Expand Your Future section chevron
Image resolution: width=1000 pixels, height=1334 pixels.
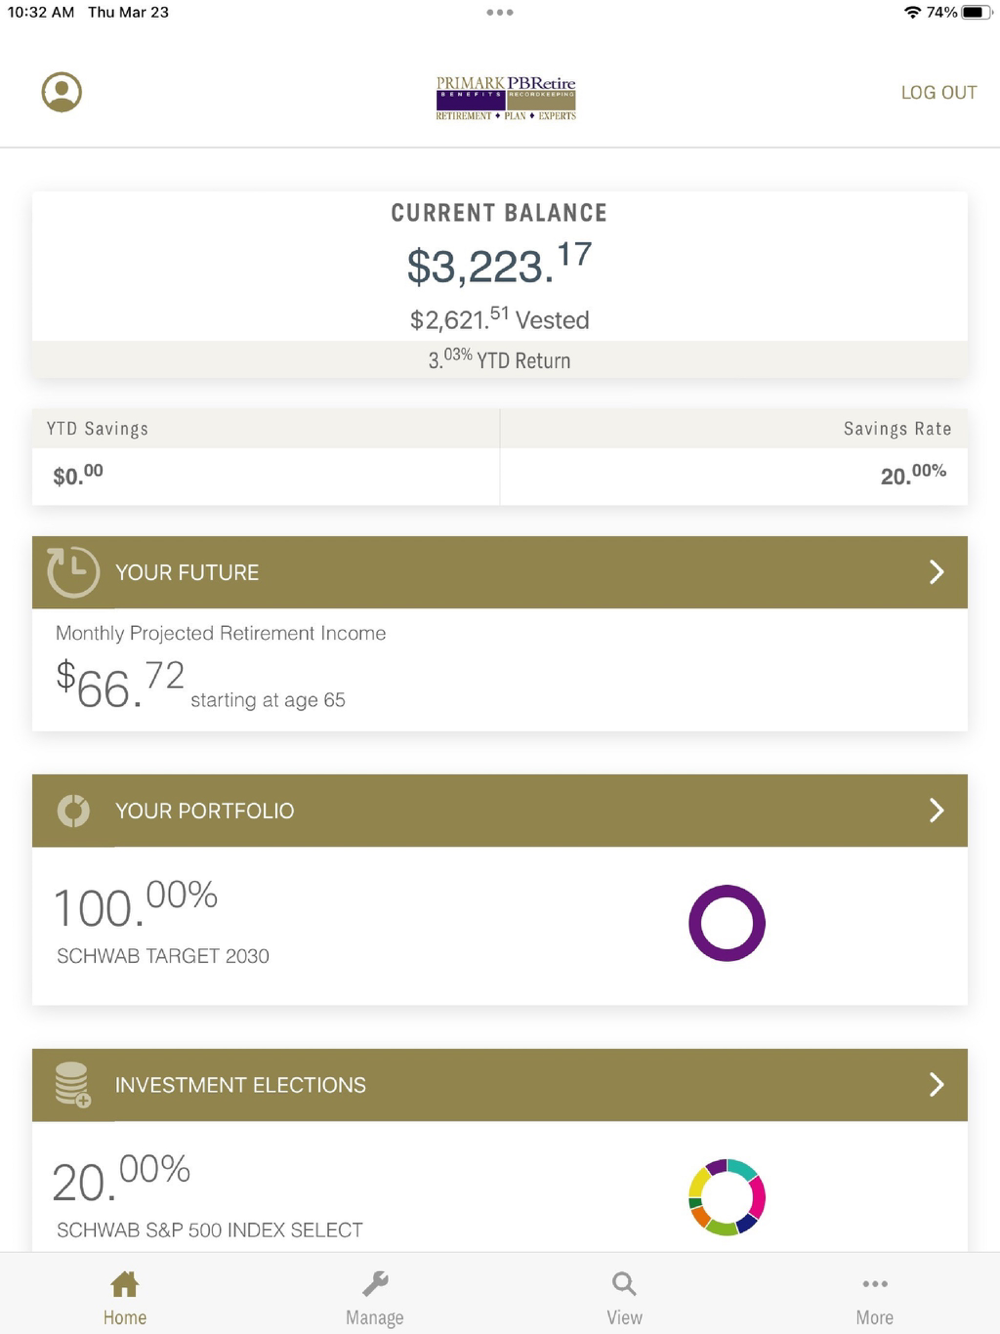tap(936, 572)
